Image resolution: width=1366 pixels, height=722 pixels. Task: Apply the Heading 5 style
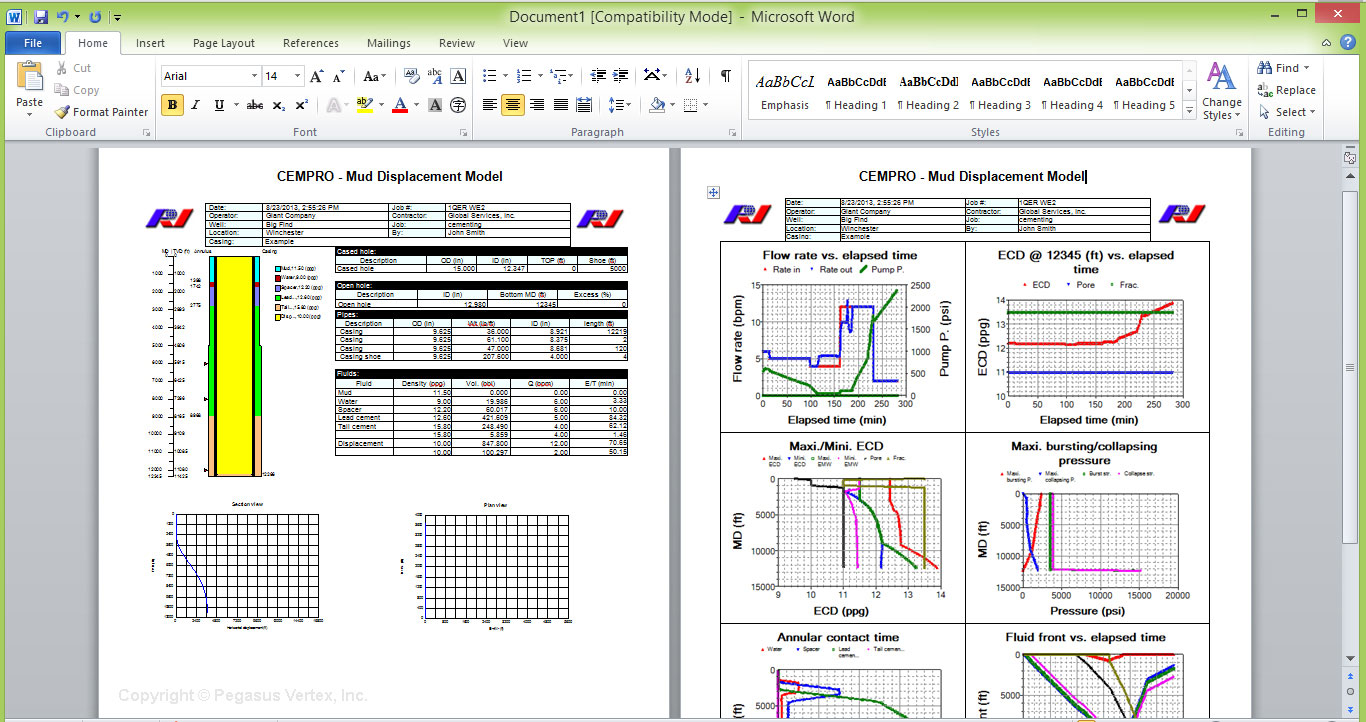click(1145, 92)
